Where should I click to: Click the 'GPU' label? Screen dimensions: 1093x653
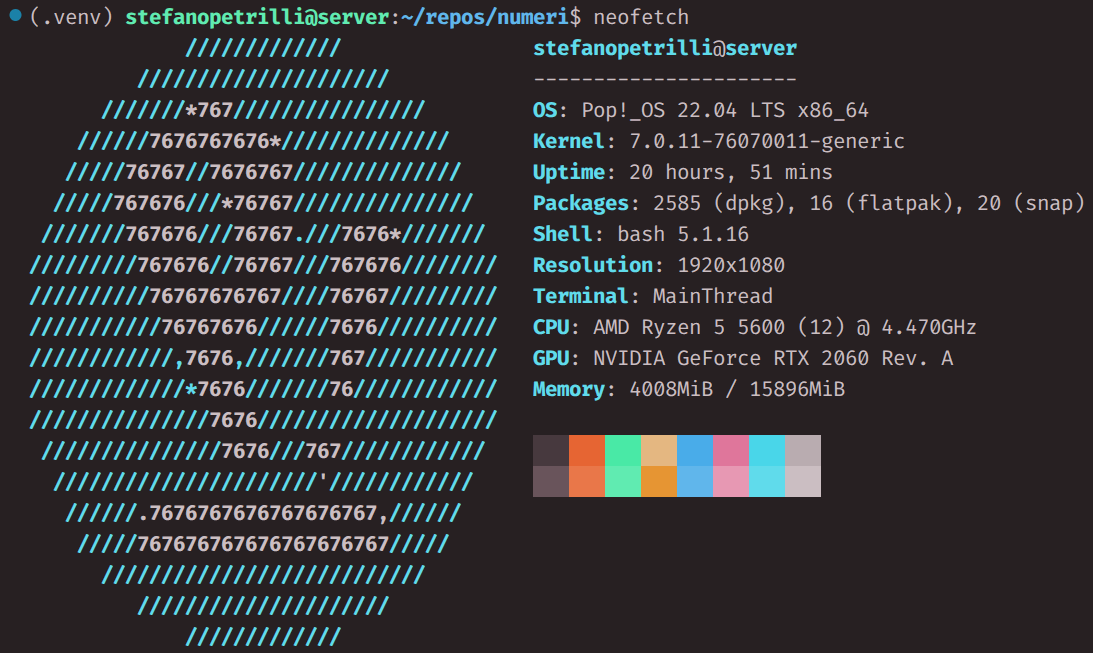click(551, 358)
